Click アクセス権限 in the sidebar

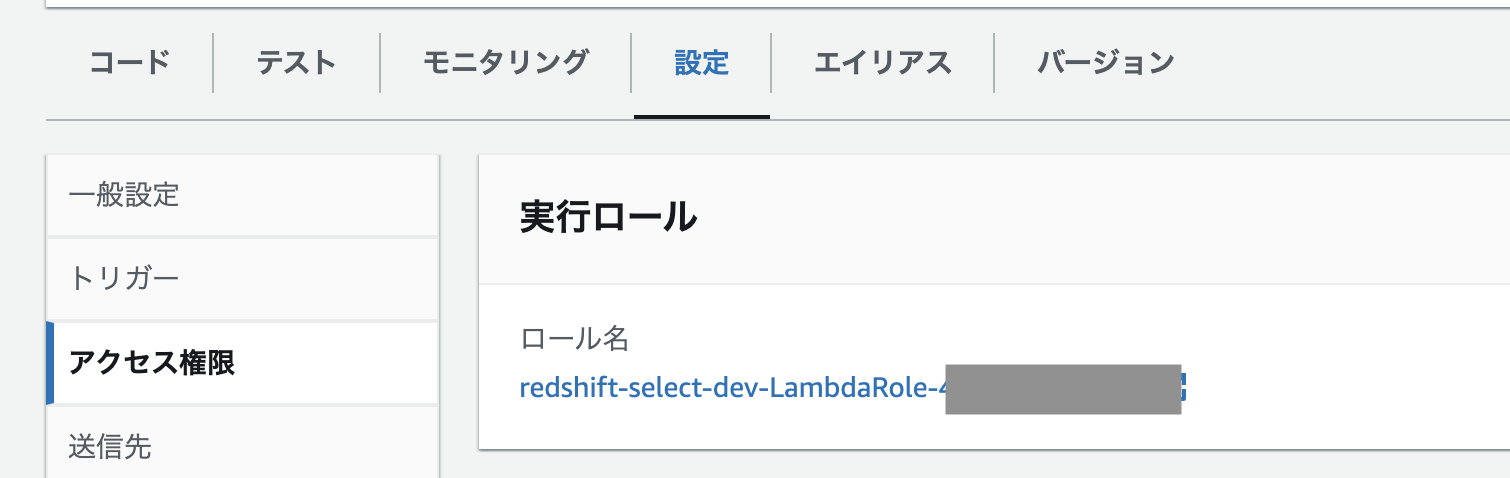(152, 362)
